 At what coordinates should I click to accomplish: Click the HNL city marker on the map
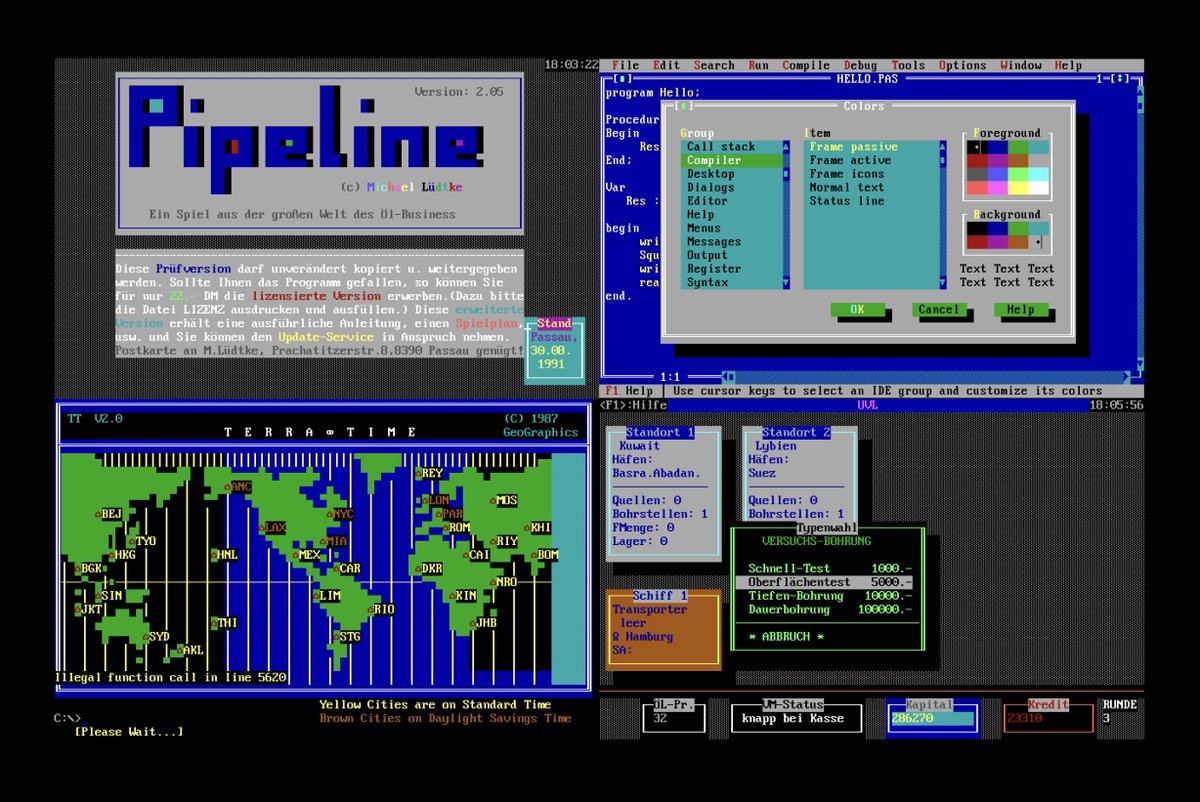click(224, 554)
